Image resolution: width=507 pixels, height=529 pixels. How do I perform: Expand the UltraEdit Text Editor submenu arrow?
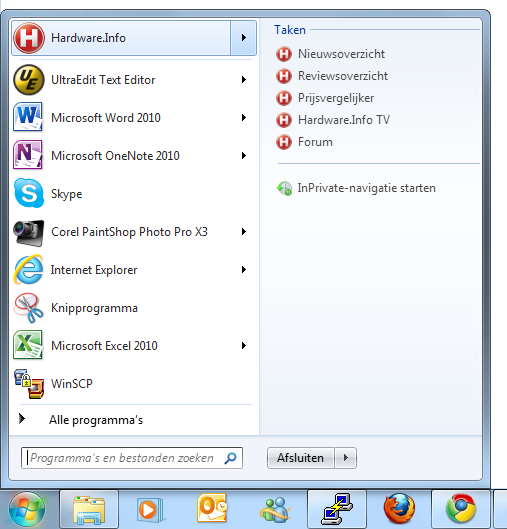(244, 80)
